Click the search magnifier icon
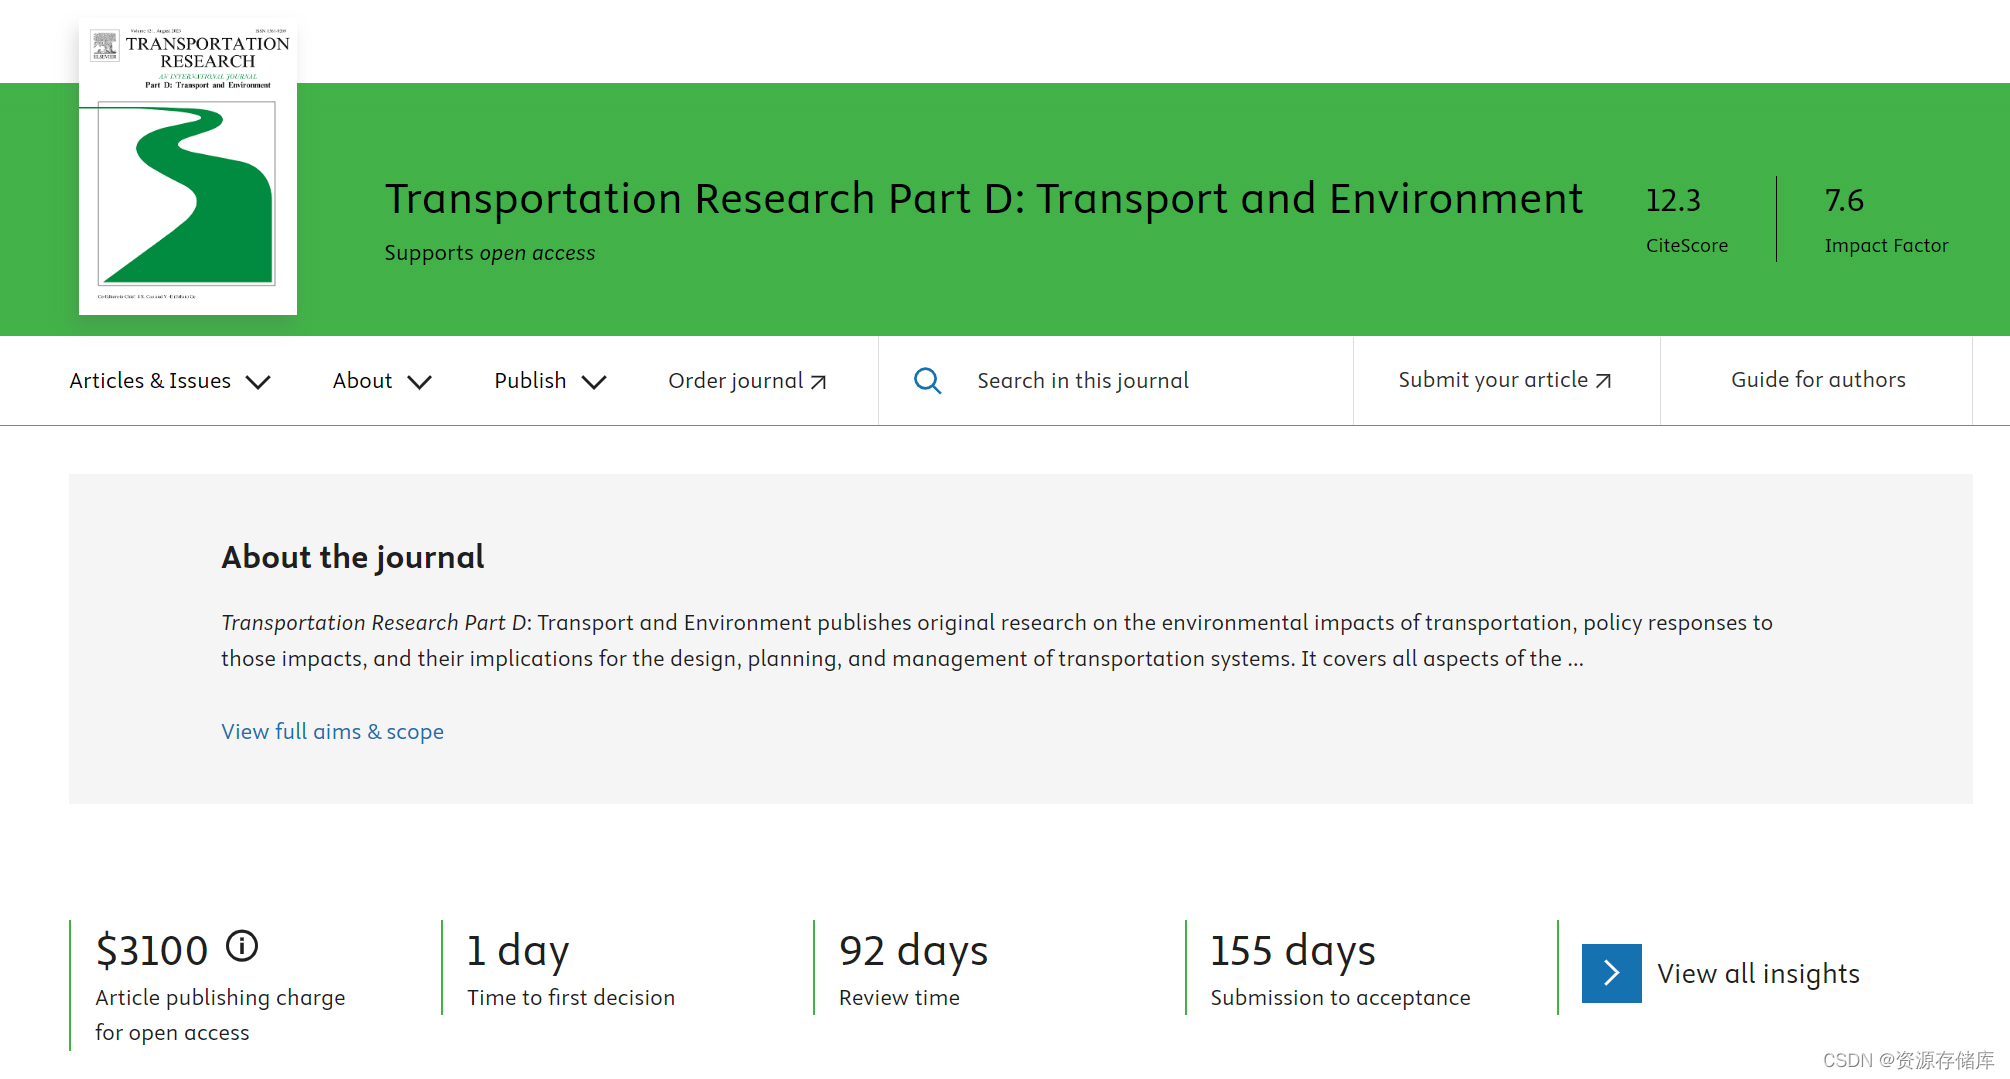2010x1079 pixels. 927,380
